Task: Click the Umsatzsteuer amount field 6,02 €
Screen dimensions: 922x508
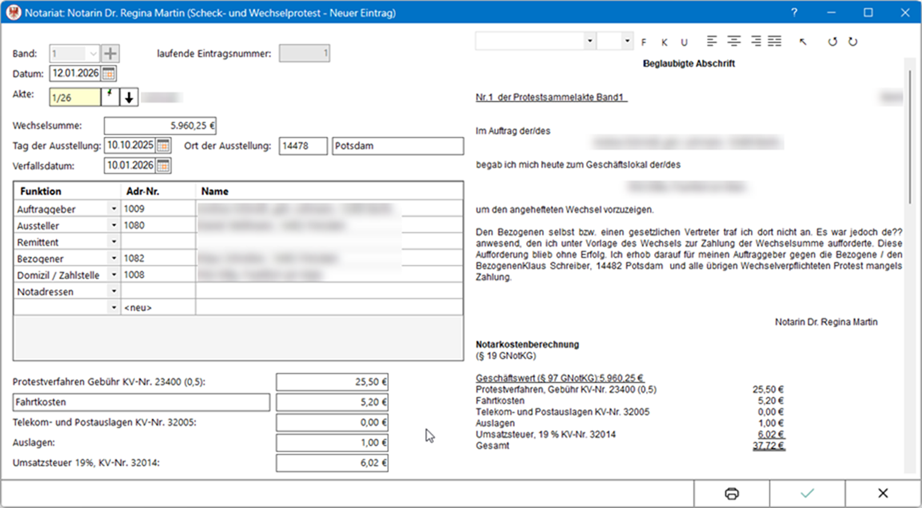Action: 332,463
